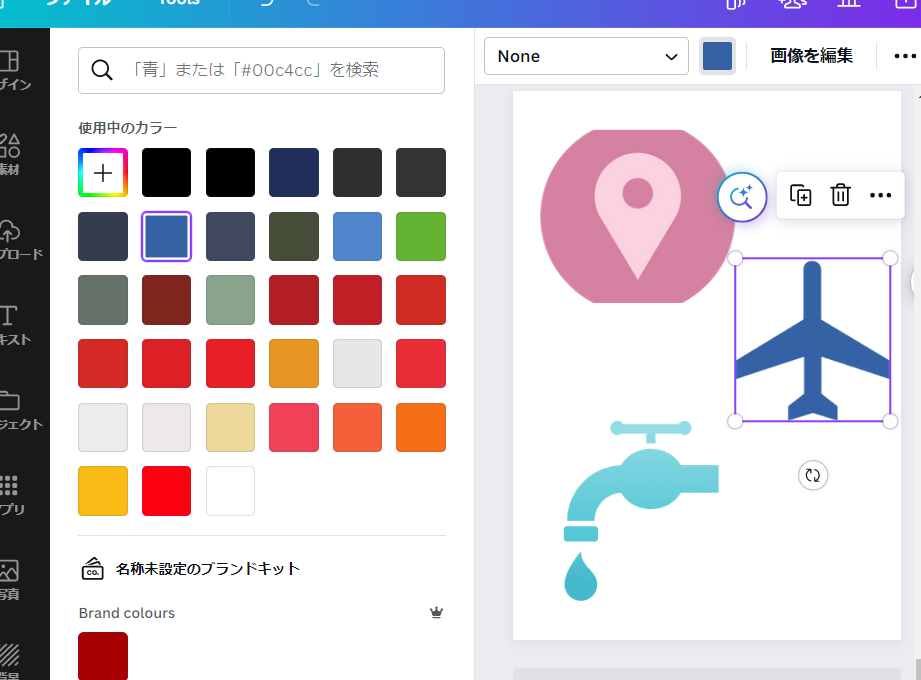Image resolution: width=921 pixels, height=680 pixels.
Task: Apply the dark red Brand colours swatch
Action: pos(103,656)
